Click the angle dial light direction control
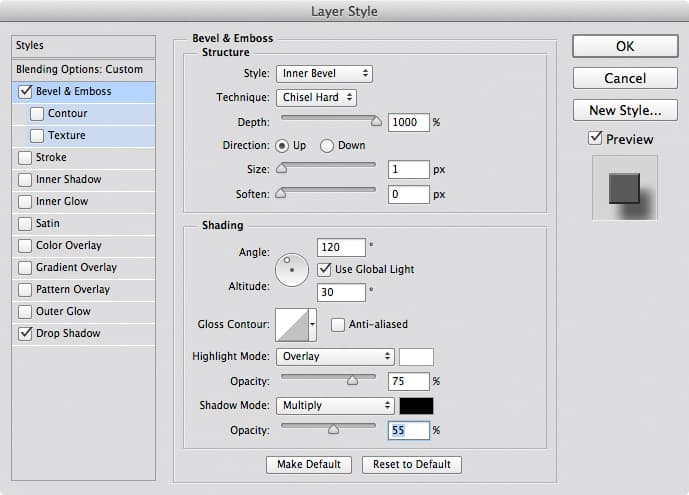The width and height of the screenshot is (689, 495). click(x=292, y=270)
